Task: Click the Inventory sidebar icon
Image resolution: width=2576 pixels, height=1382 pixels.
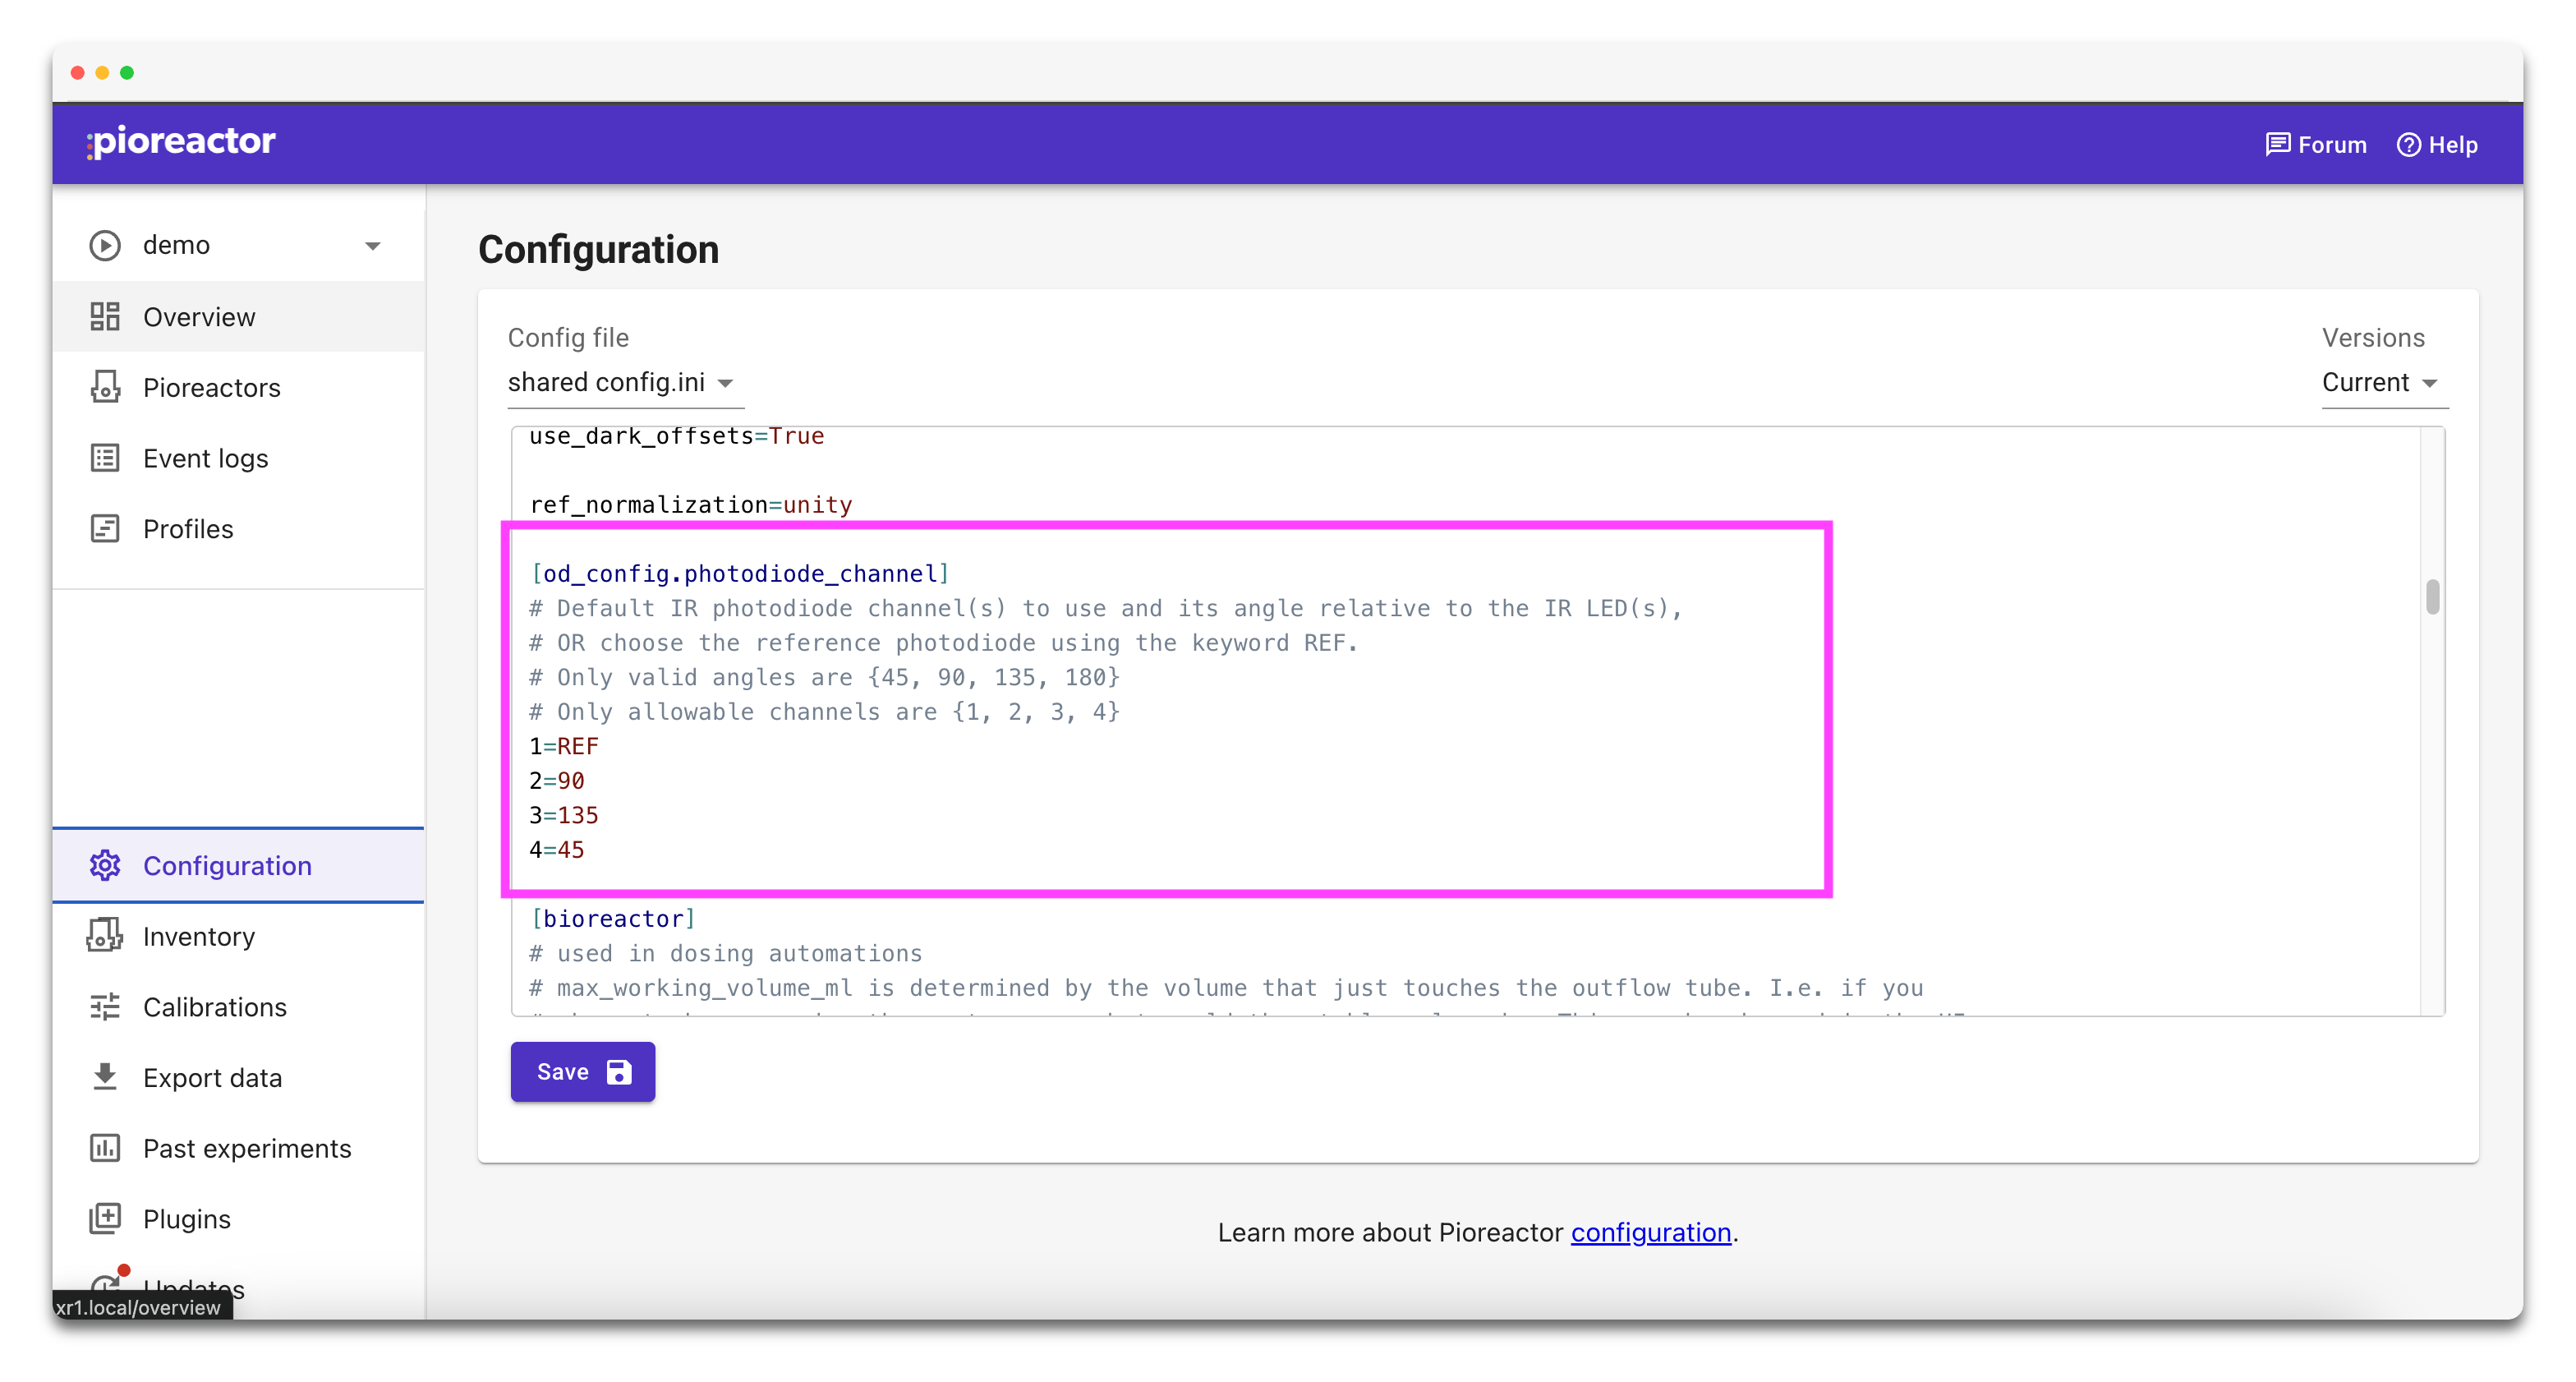Action: click(x=104, y=936)
